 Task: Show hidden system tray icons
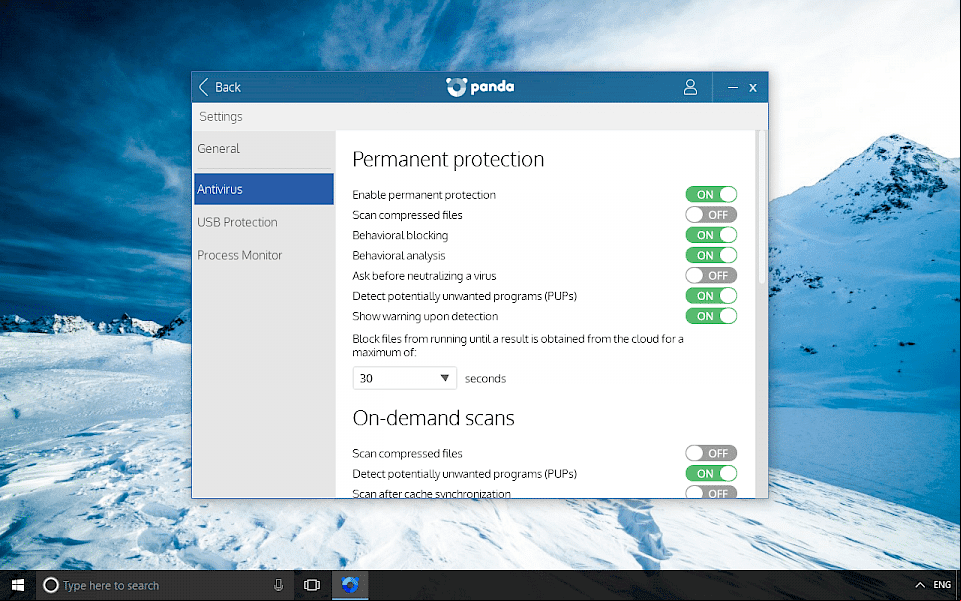919,585
